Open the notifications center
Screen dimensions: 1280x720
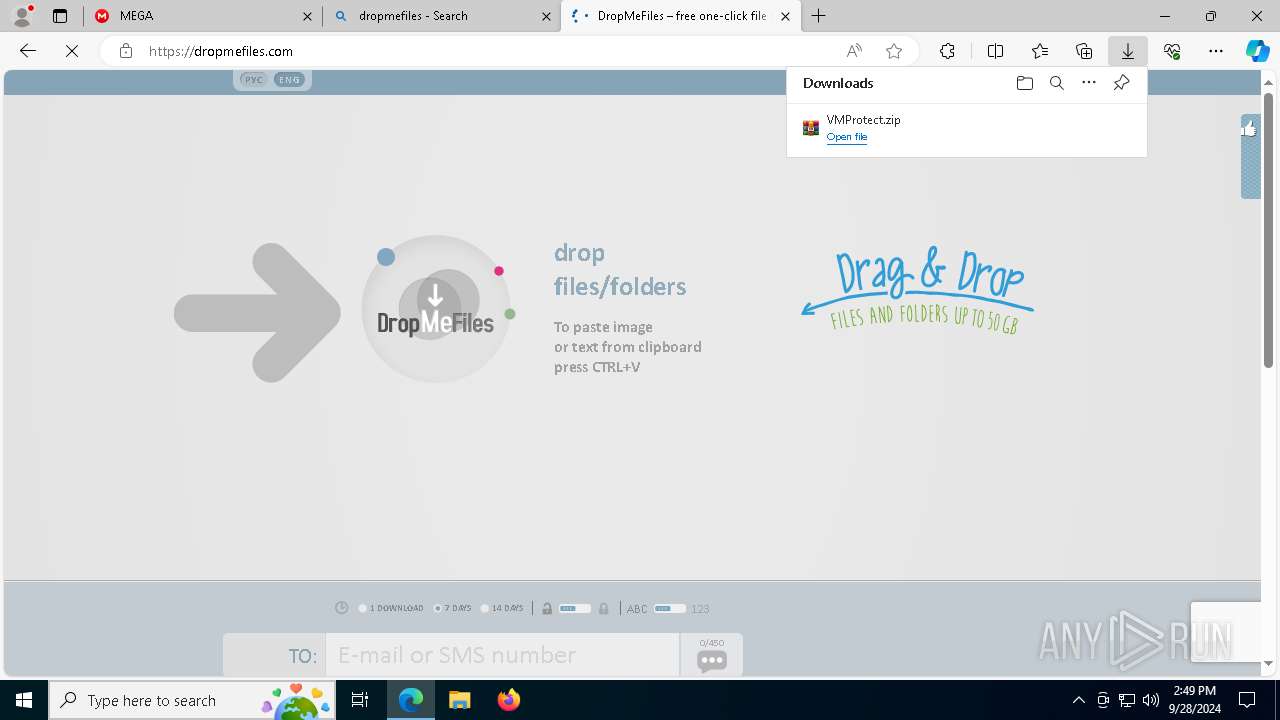click(1247, 700)
